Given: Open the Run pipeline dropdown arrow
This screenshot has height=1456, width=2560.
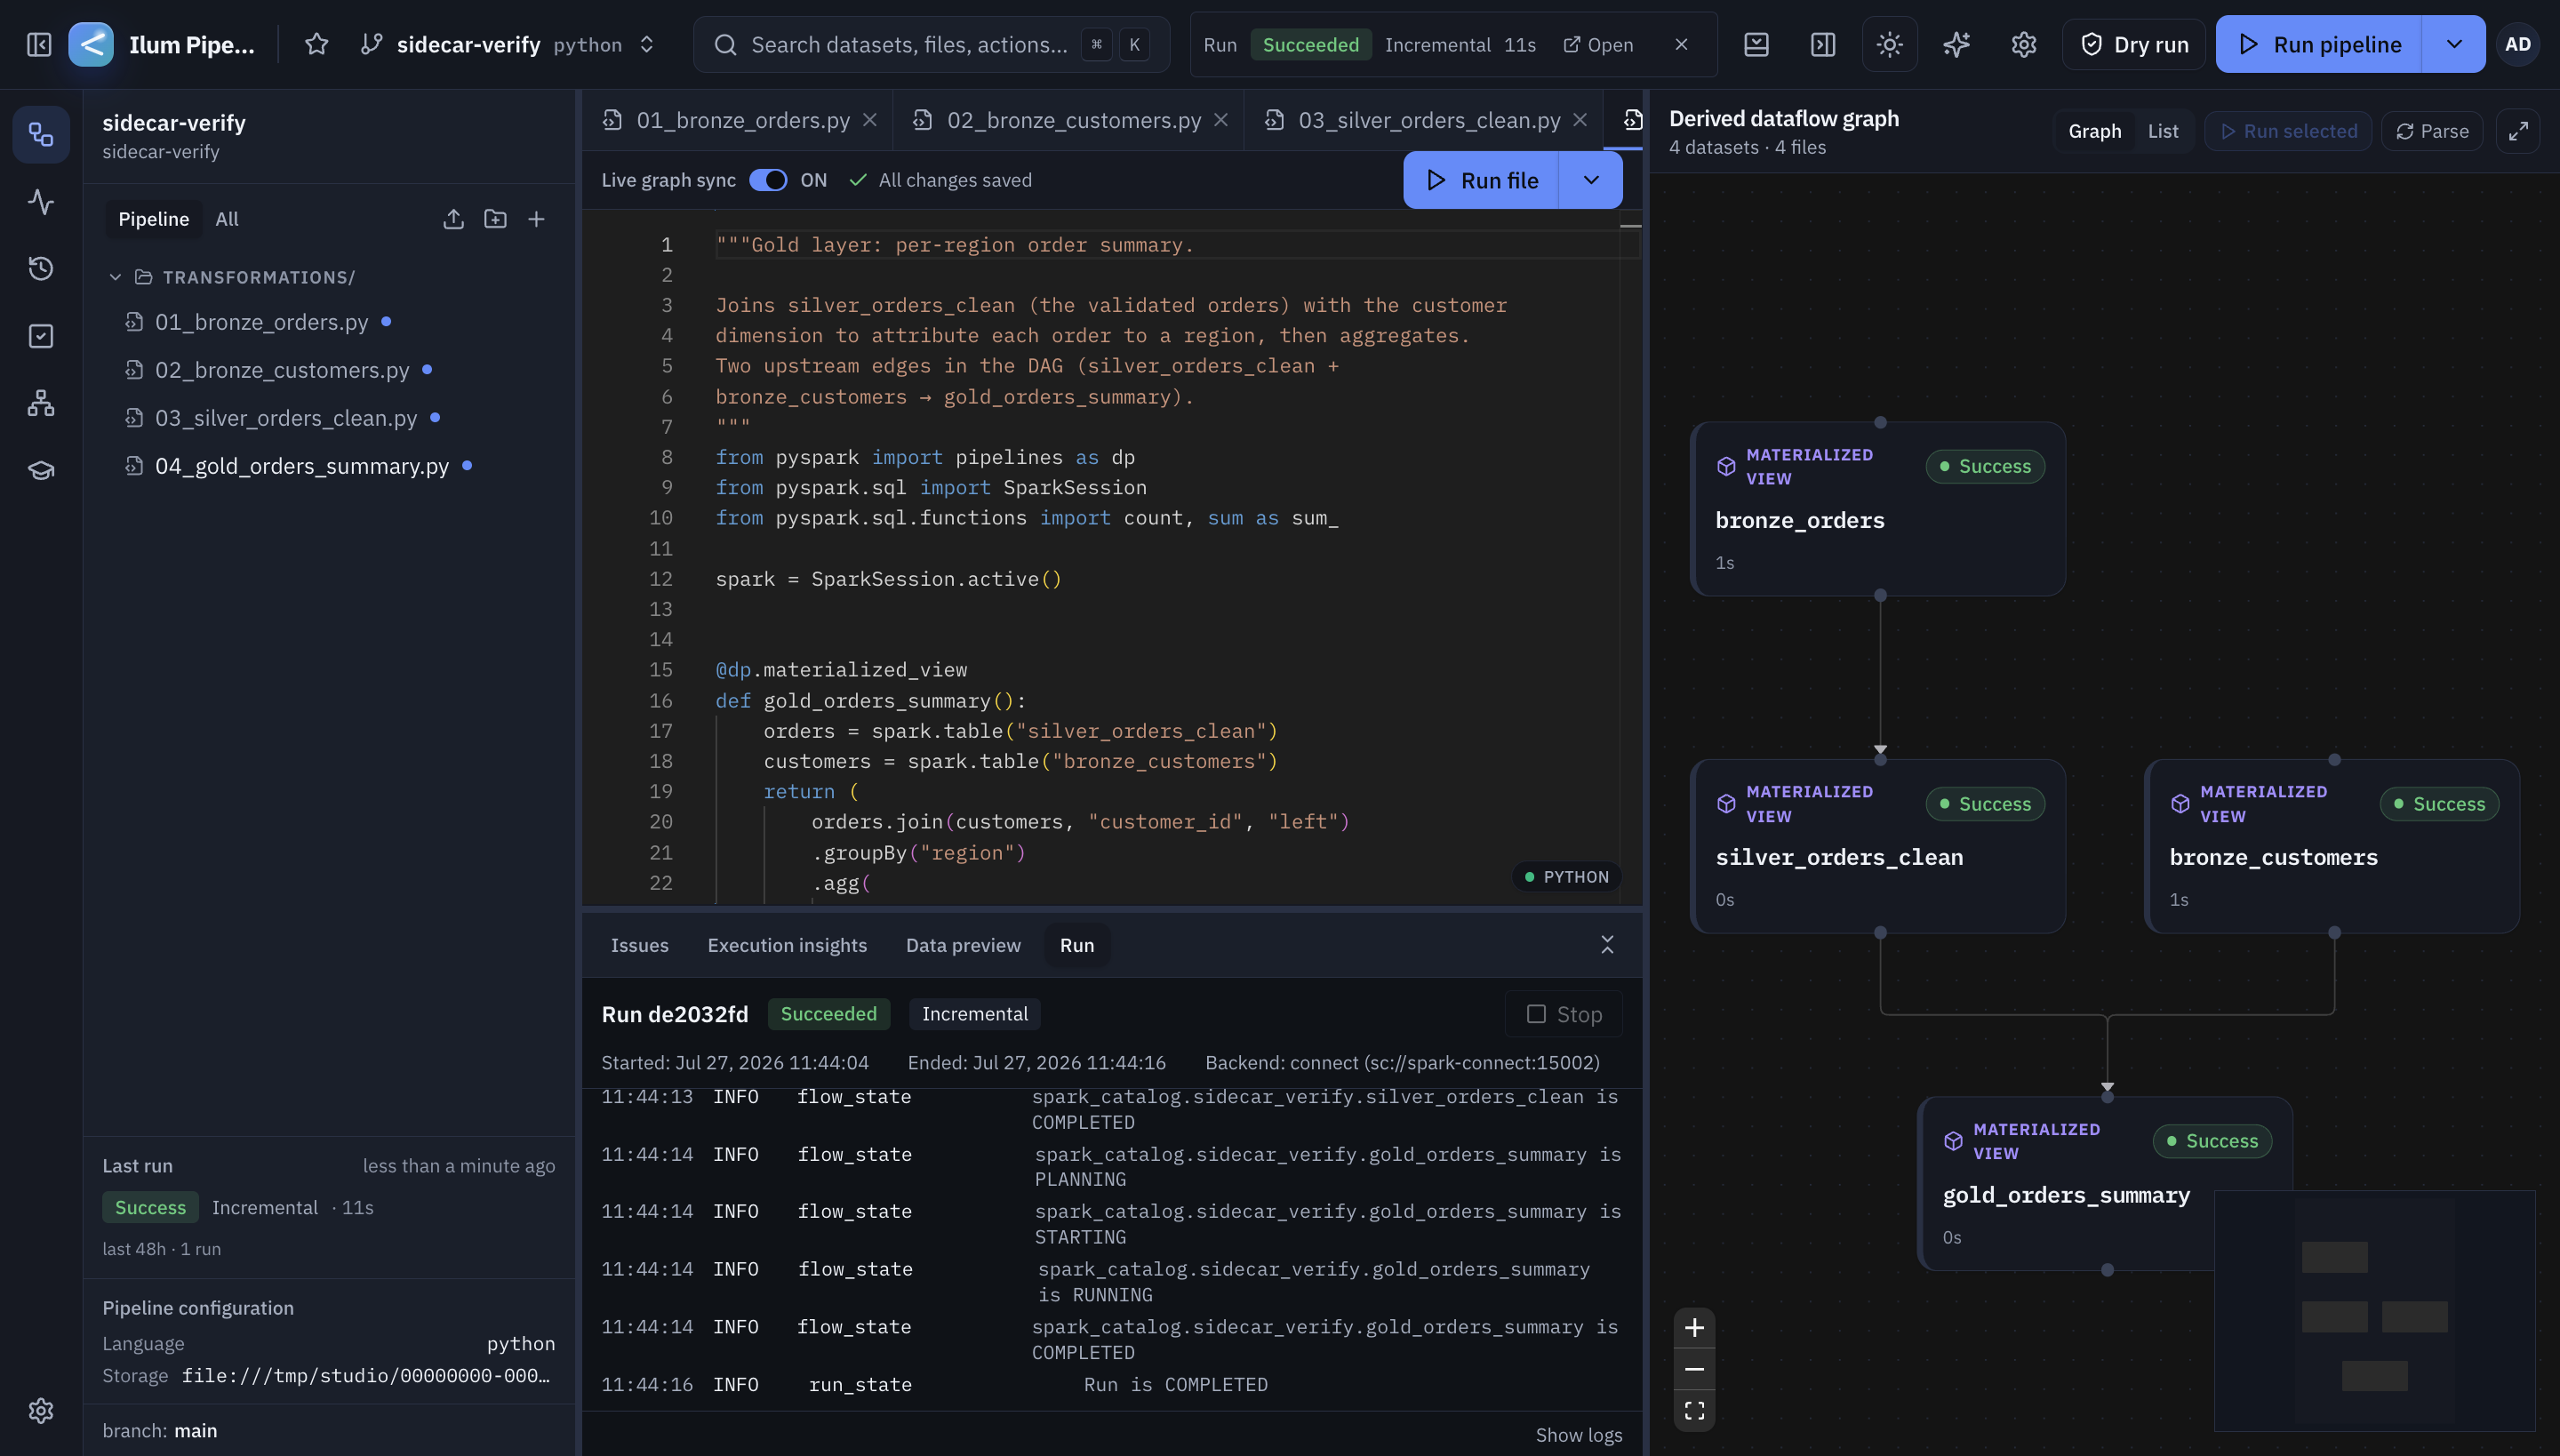Looking at the screenshot, I should pyautogui.click(x=2453, y=44).
